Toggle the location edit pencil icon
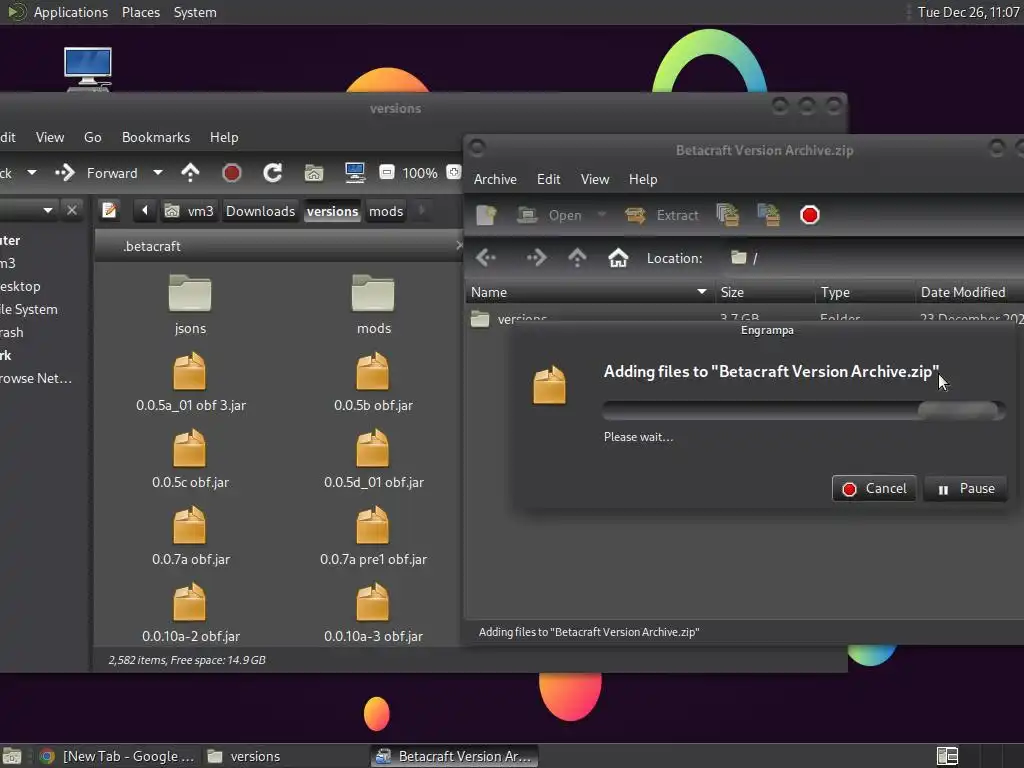 point(109,210)
